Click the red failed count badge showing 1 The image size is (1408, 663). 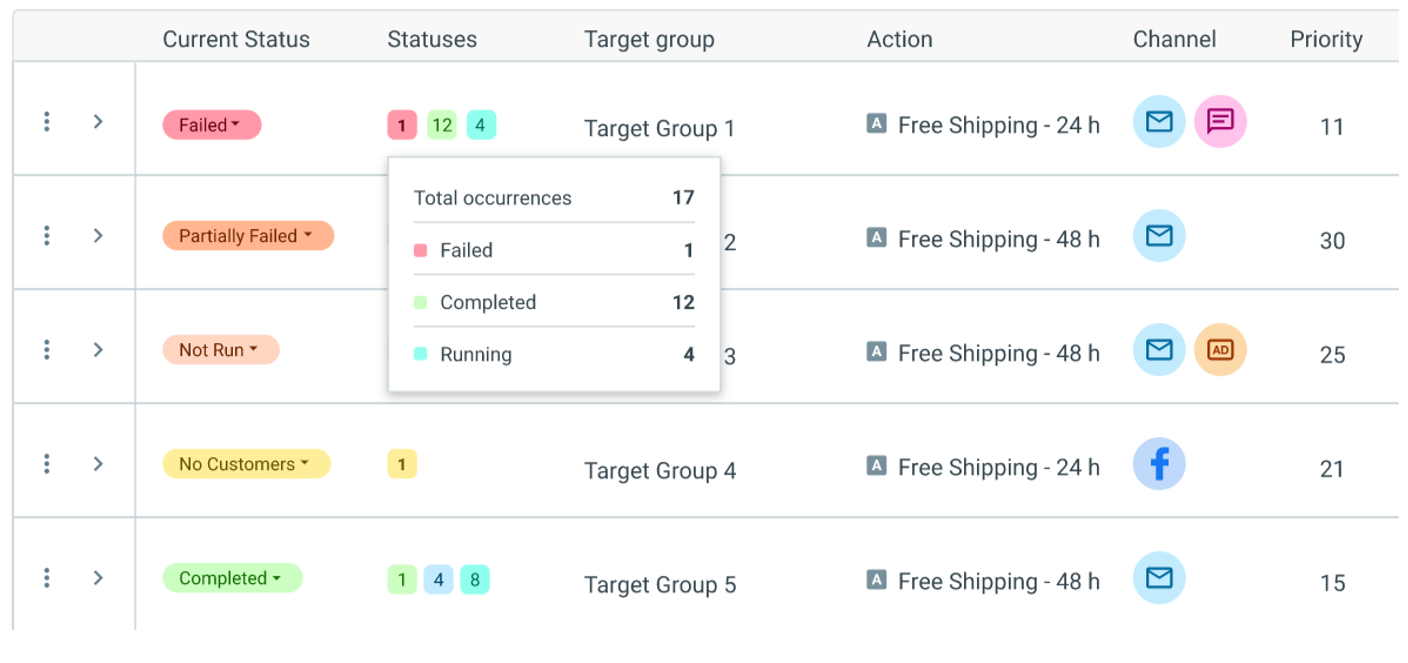pyautogui.click(x=402, y=125)
